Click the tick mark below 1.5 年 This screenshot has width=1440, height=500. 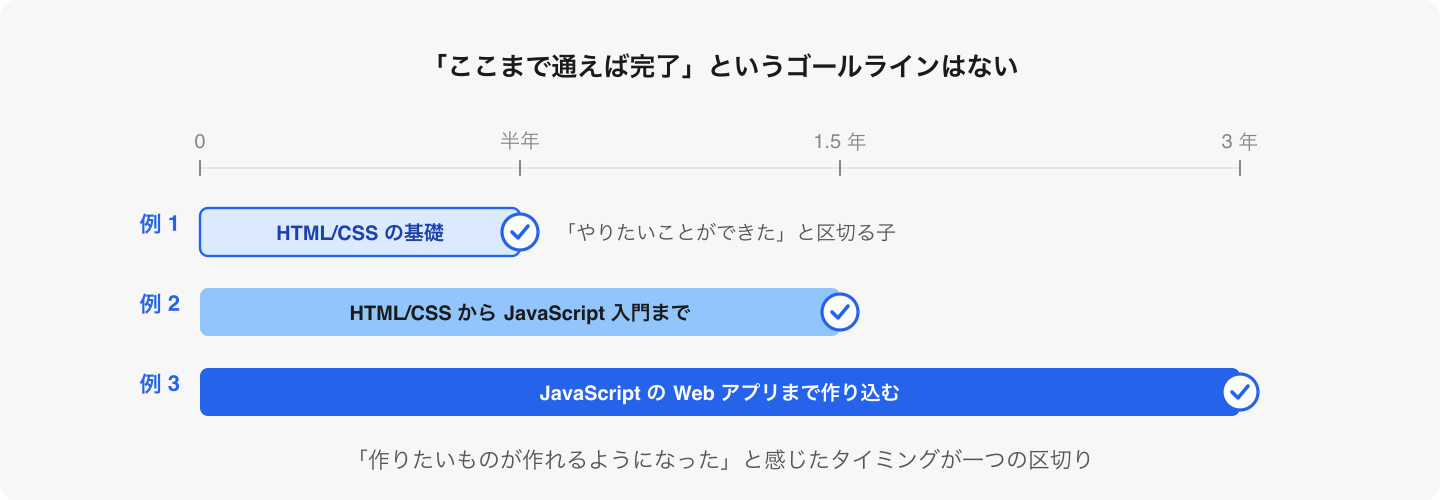pos(840,167)
